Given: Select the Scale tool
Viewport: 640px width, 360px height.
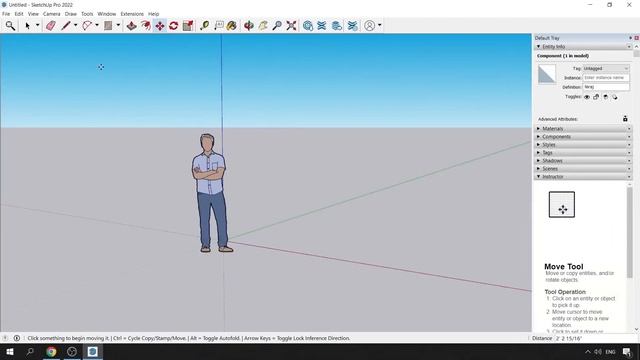Looking at the screenshot, I should coord(188,26).
